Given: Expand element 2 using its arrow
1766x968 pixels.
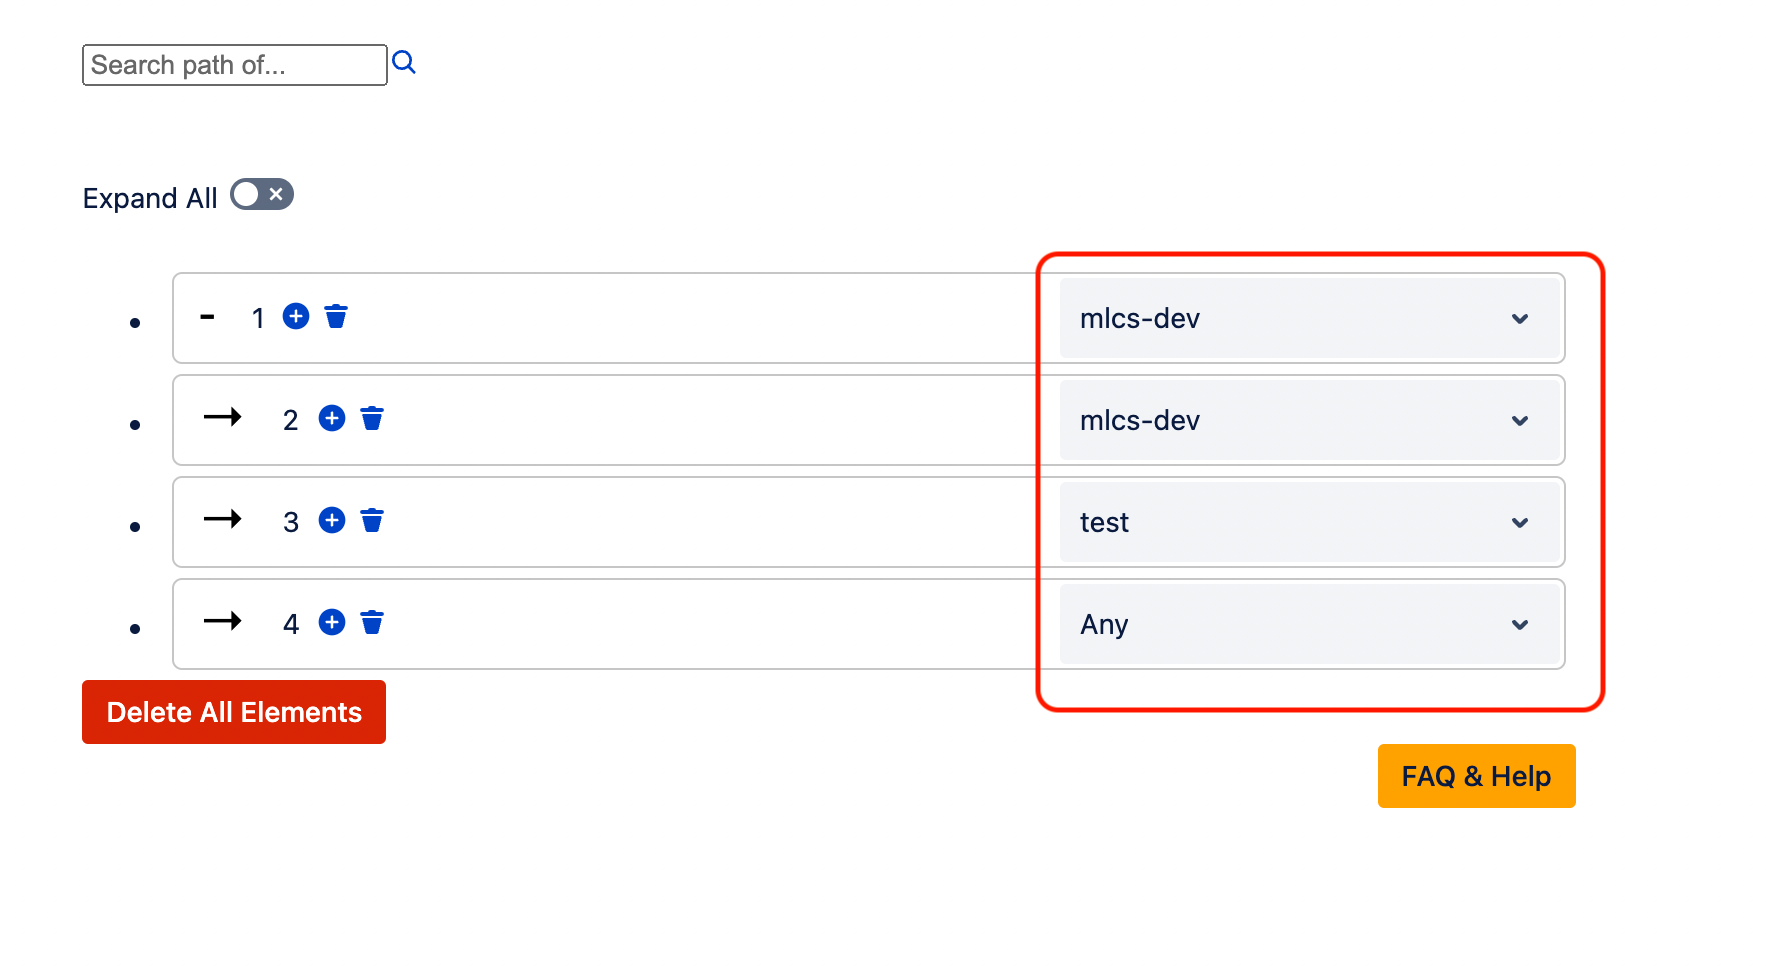Looking at the screenshot, I should click(x=223, y=417).
